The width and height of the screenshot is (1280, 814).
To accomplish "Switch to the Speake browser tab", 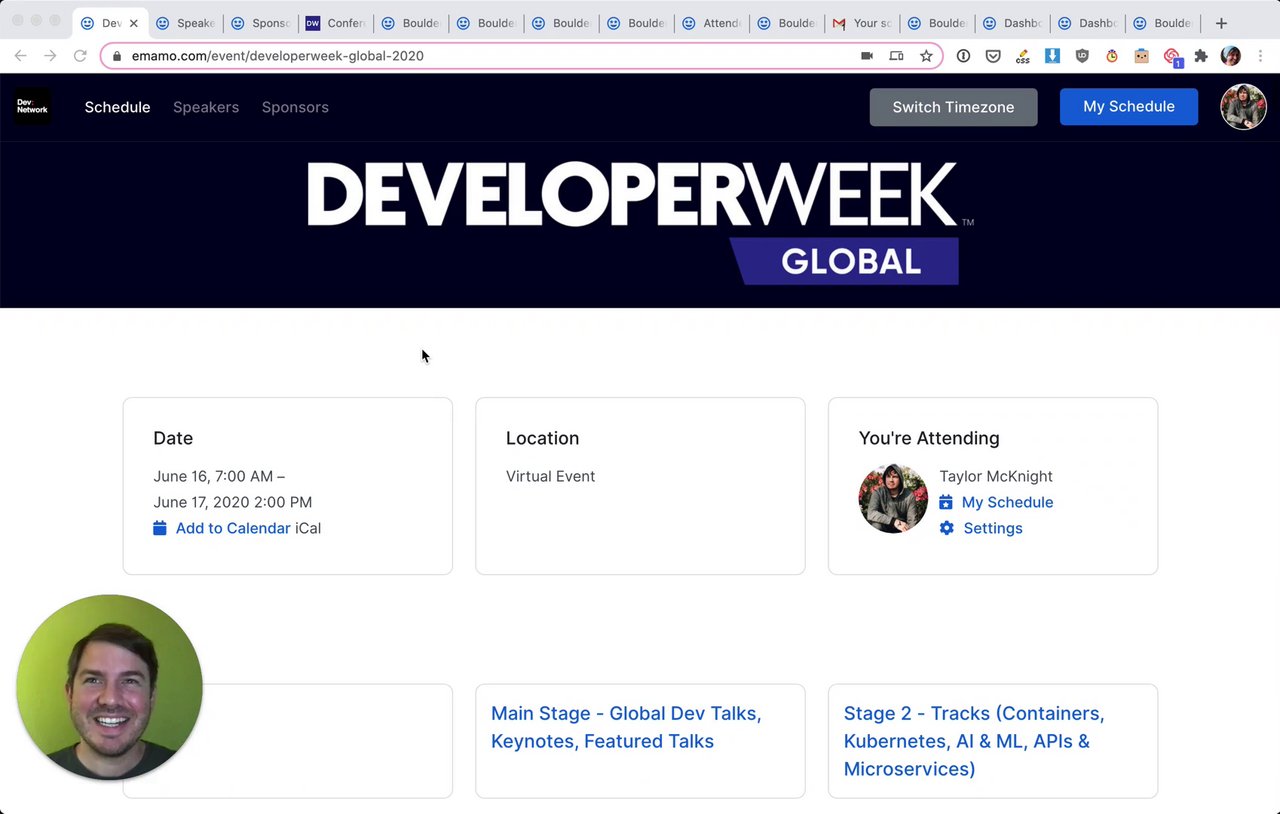I will [x=186, y=23].
